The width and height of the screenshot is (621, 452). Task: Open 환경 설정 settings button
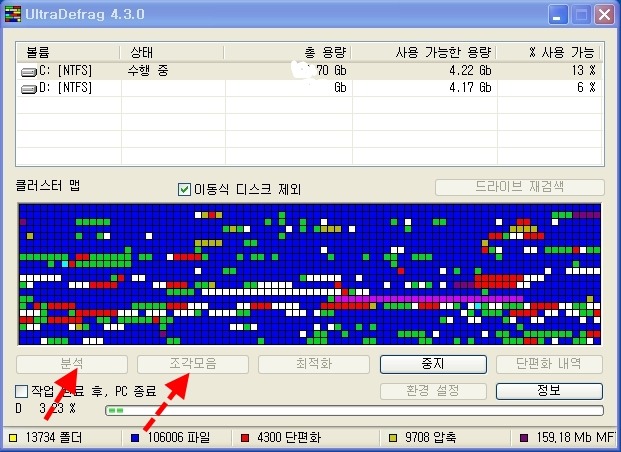[x=433, y=391]
